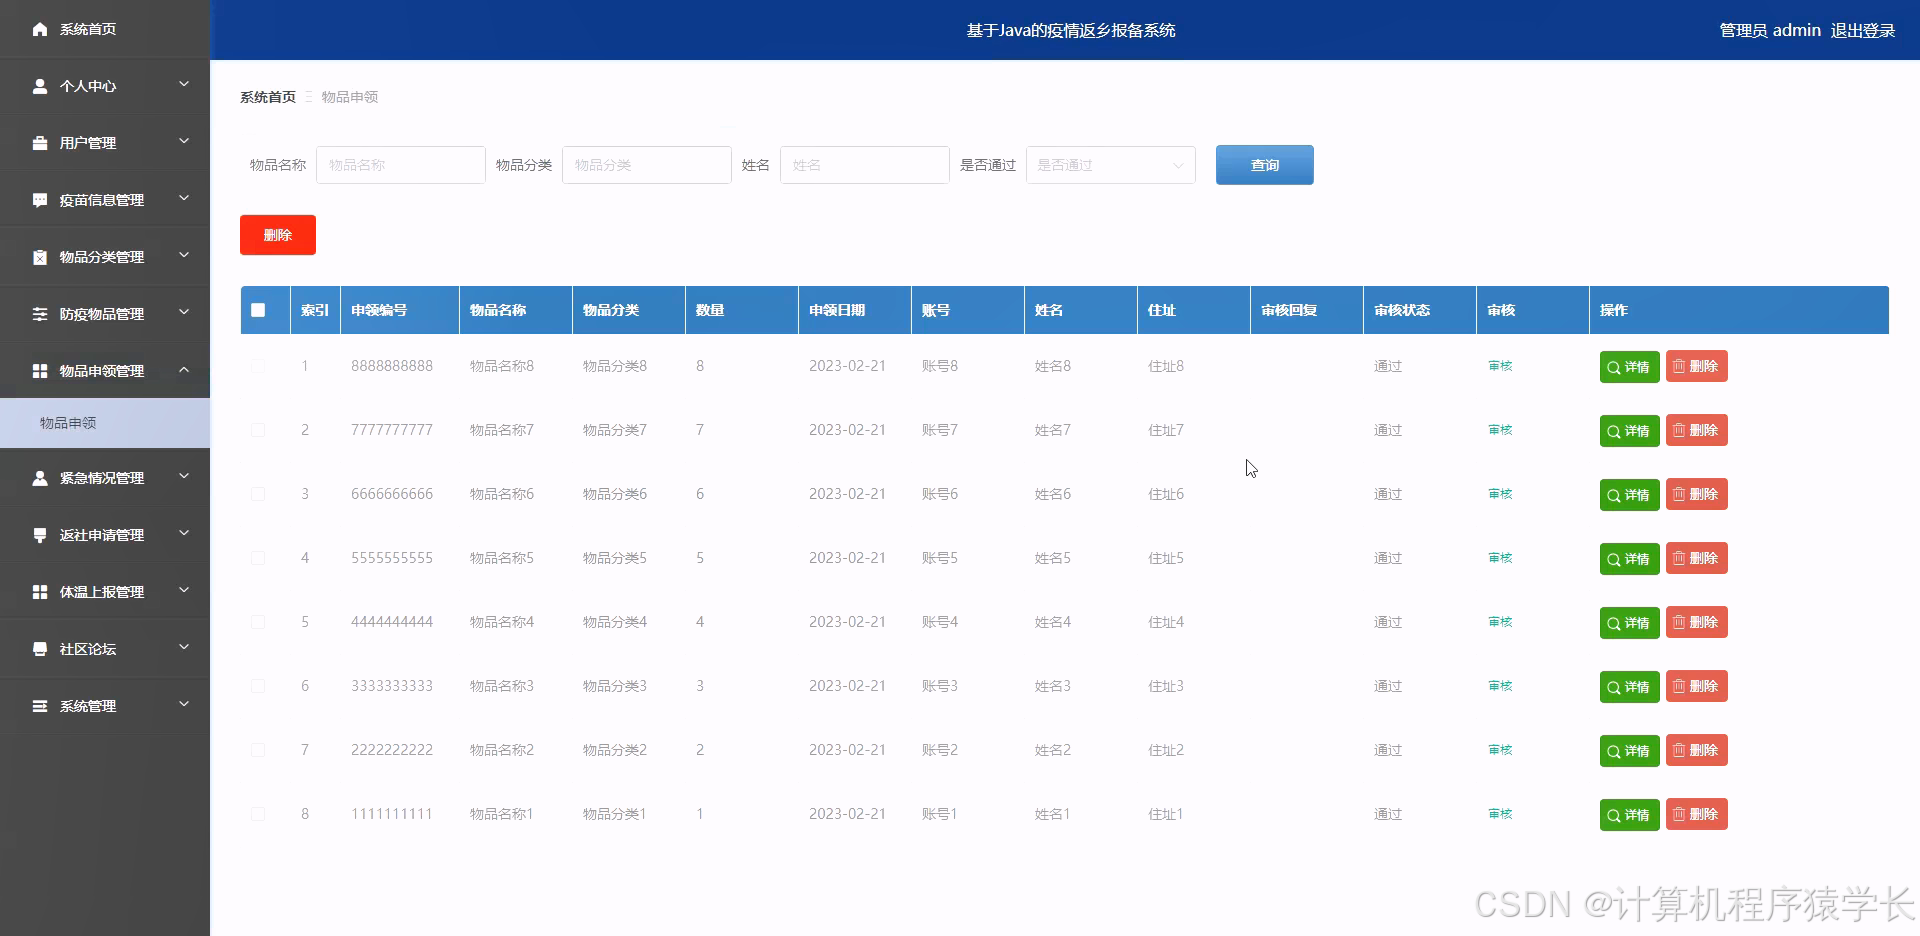Click the user icon next to 个人中心
The height and width of the screenshot is (936, 1920).
40,85
